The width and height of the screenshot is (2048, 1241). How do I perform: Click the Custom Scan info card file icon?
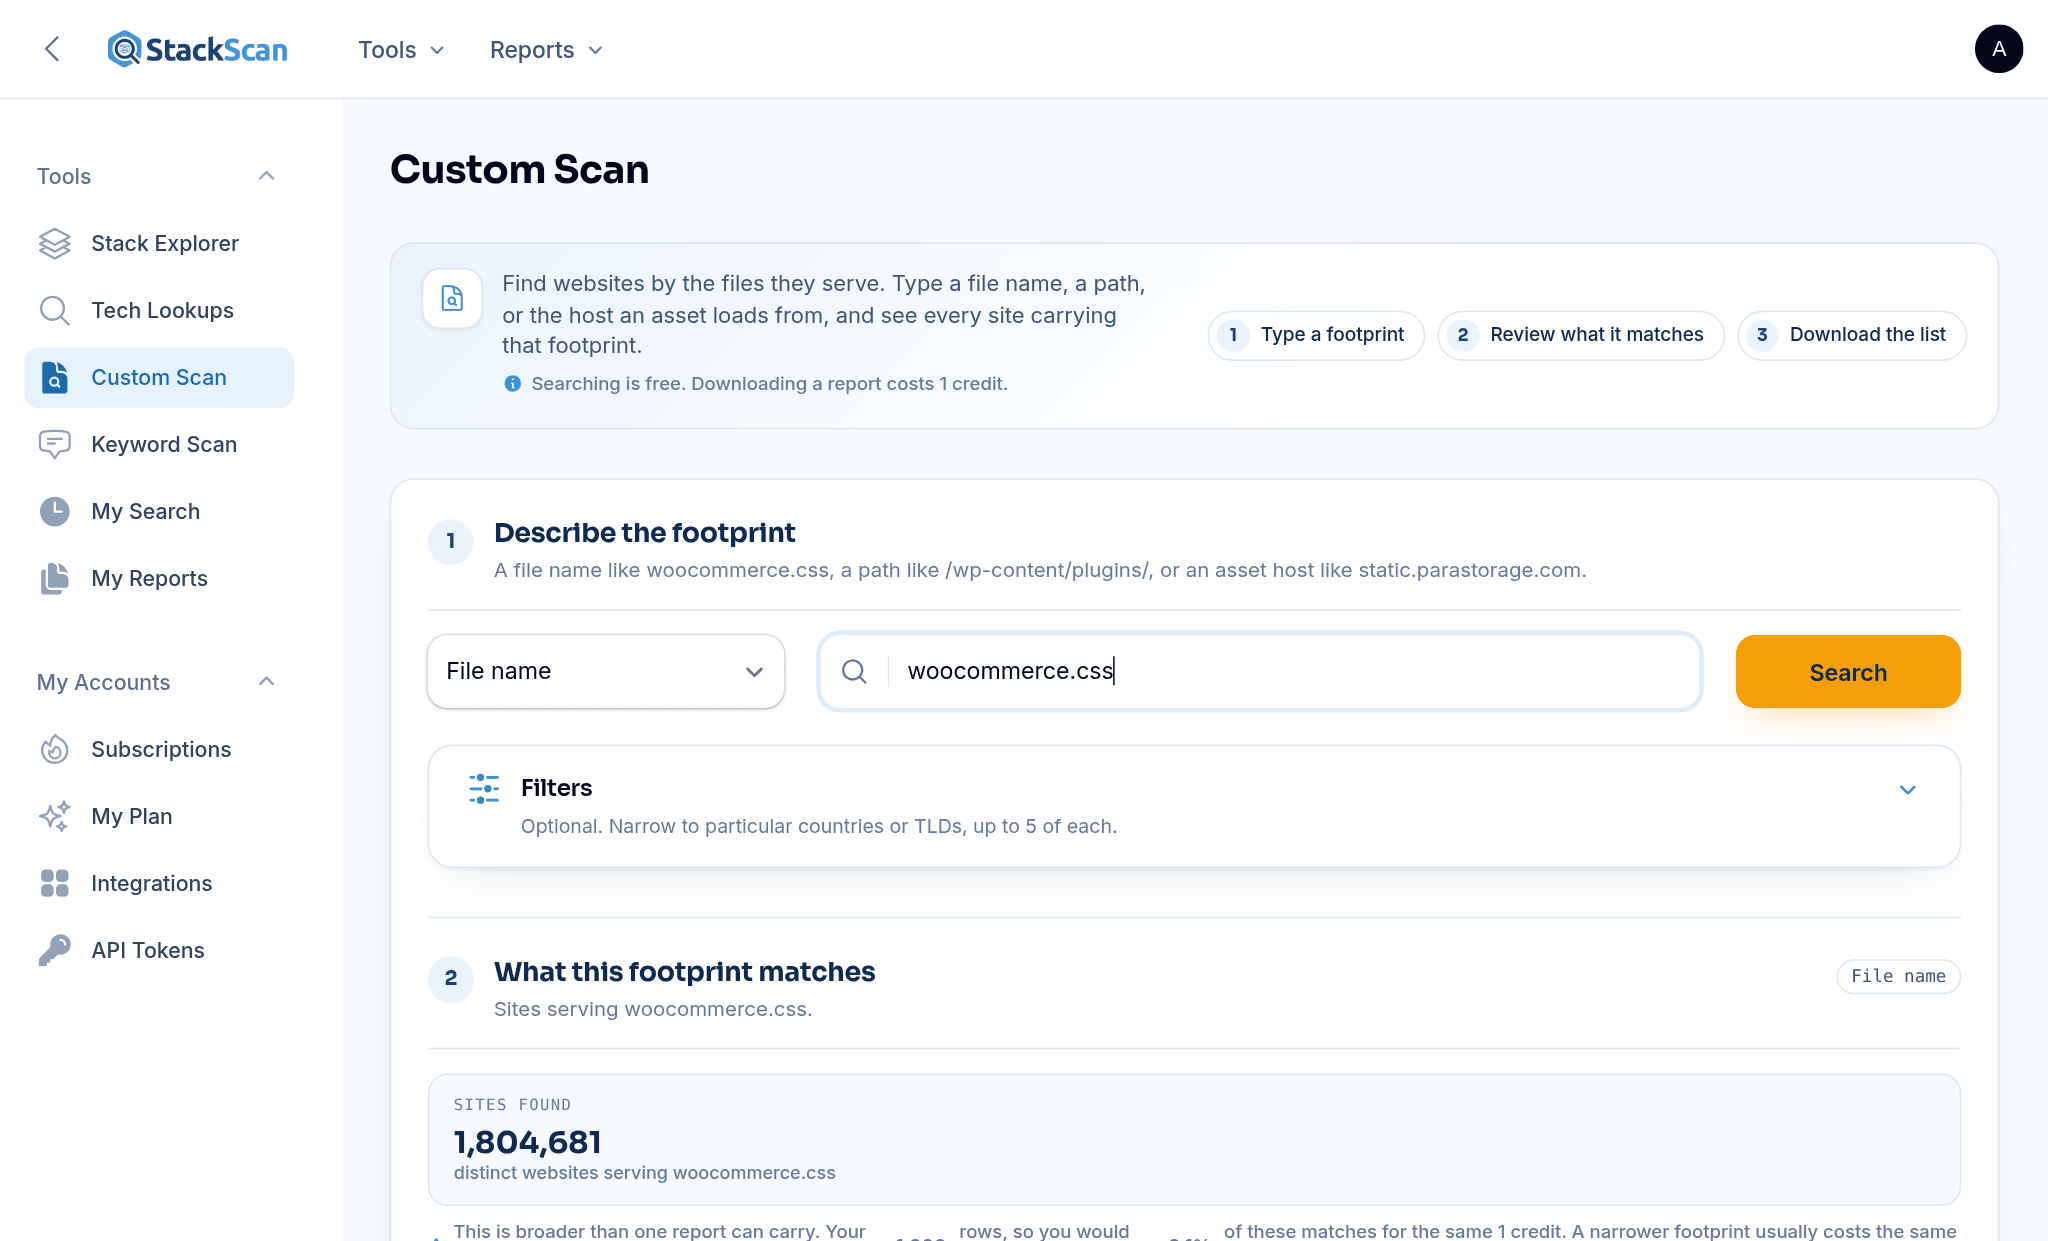point(452,298)
